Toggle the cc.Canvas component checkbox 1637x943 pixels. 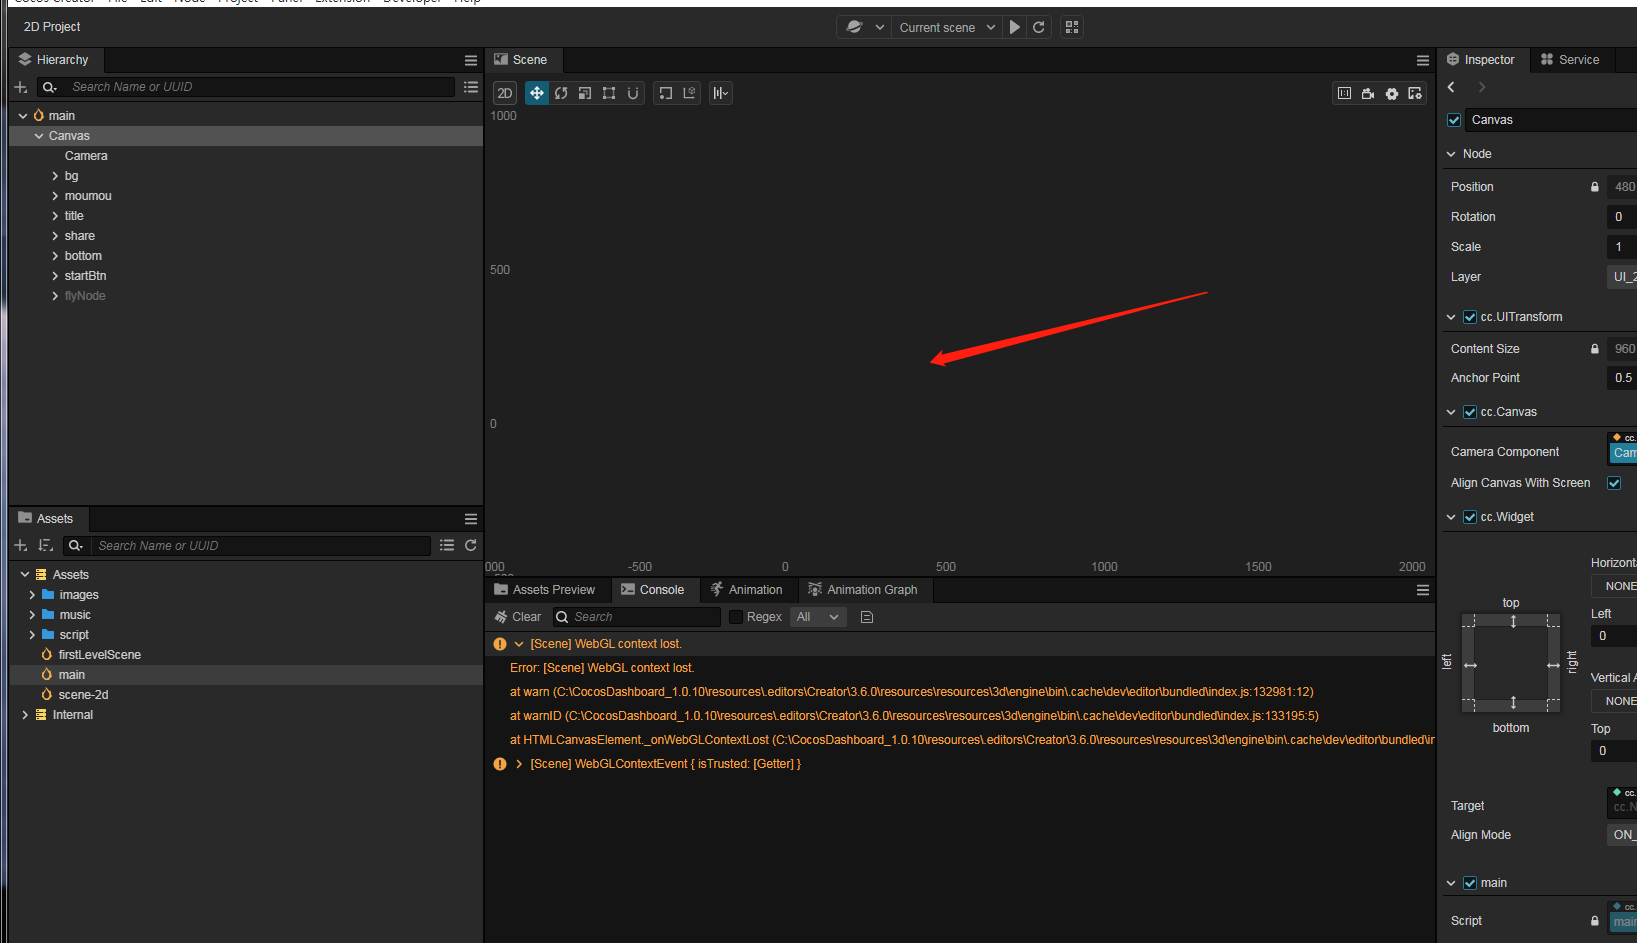pyautogui.click(x=1470, y=412)
